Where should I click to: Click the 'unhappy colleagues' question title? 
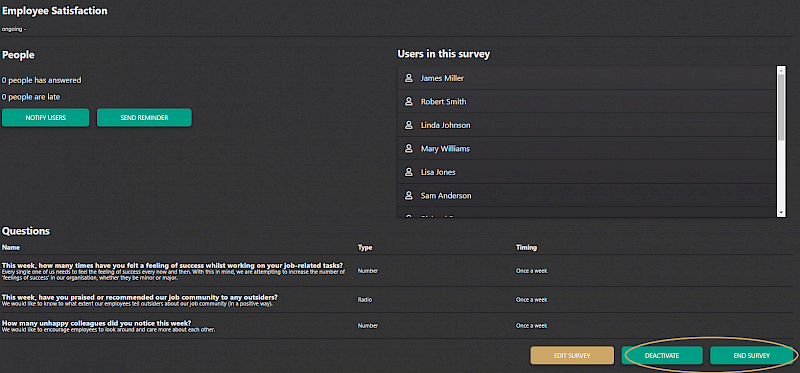click(x=96, y=323)
